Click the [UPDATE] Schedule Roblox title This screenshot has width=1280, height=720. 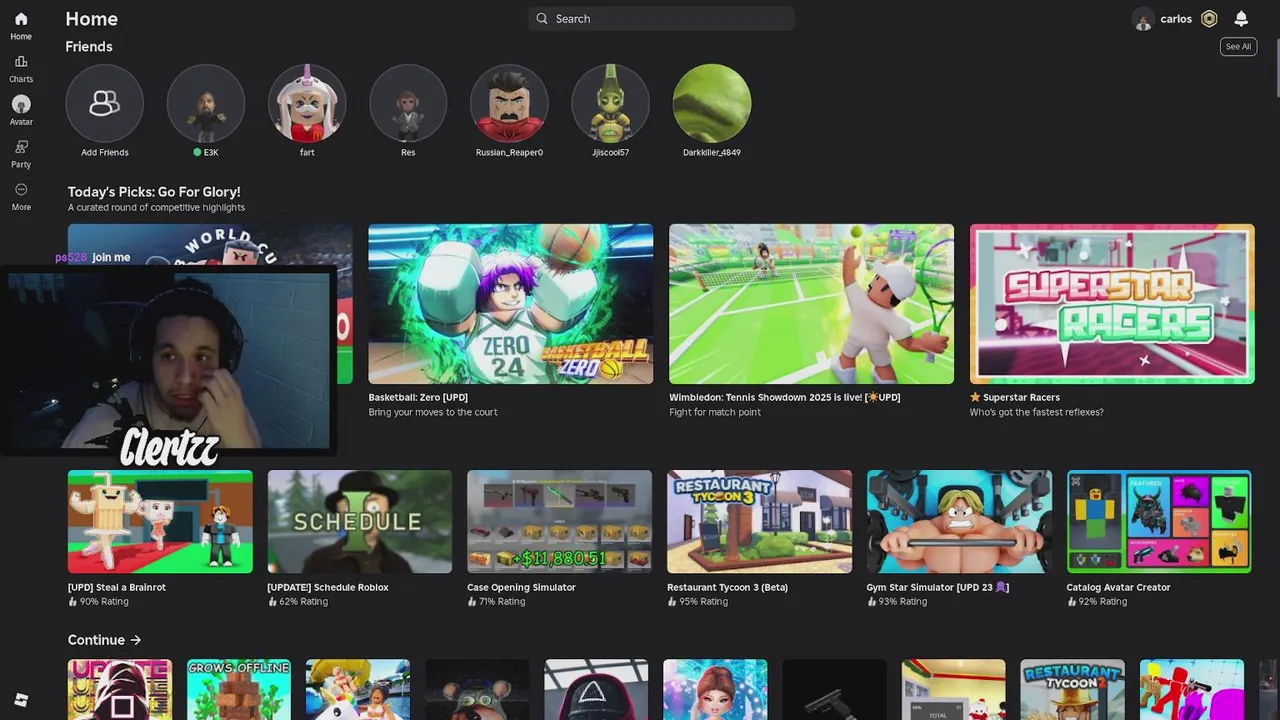[328, 587]
